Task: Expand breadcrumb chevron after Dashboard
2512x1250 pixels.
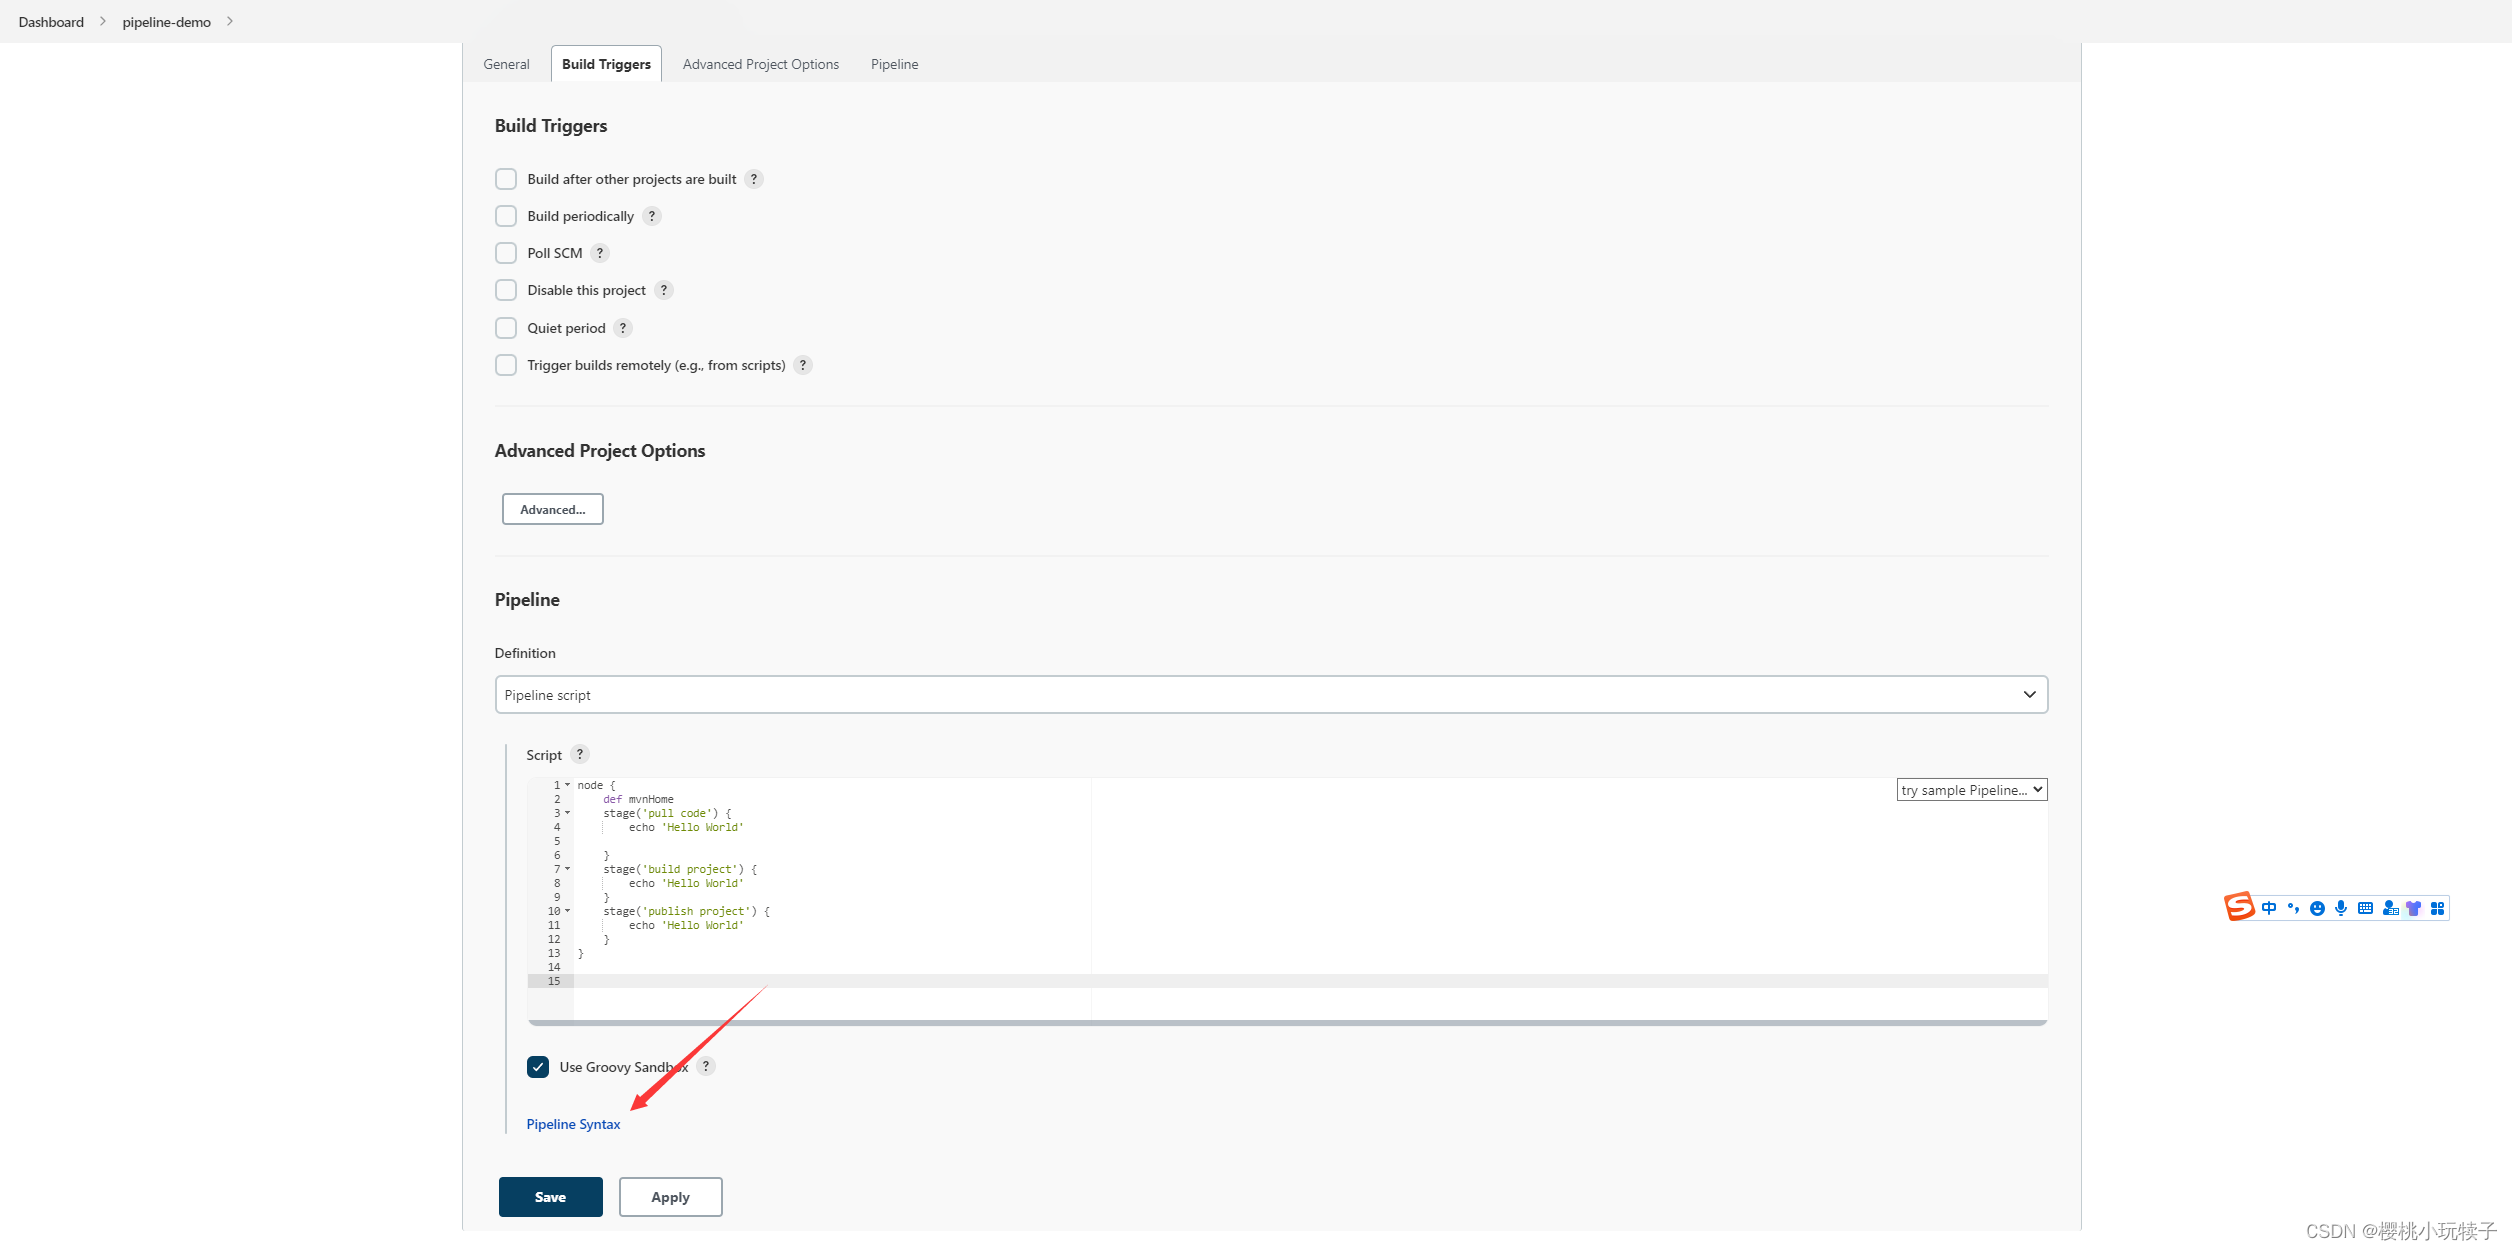Action: (x=103, y=21)
